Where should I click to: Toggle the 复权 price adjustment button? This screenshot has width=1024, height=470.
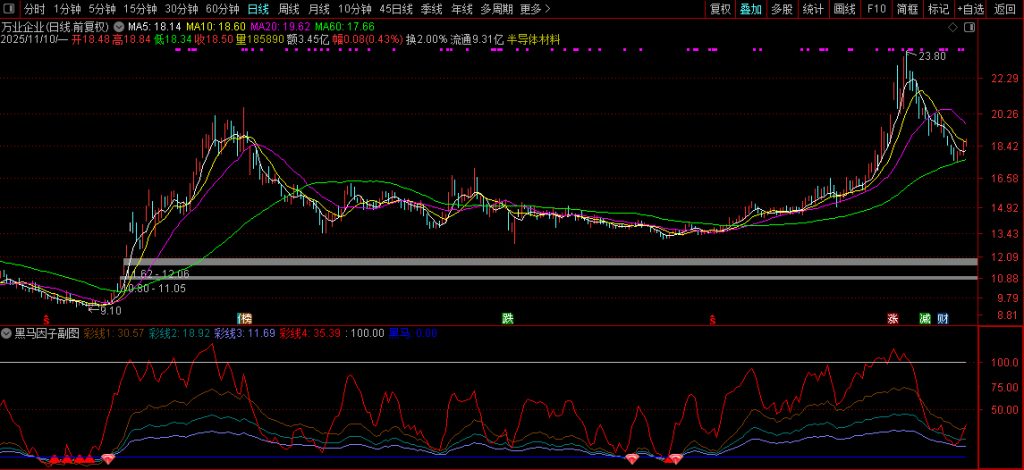(720, 9)
